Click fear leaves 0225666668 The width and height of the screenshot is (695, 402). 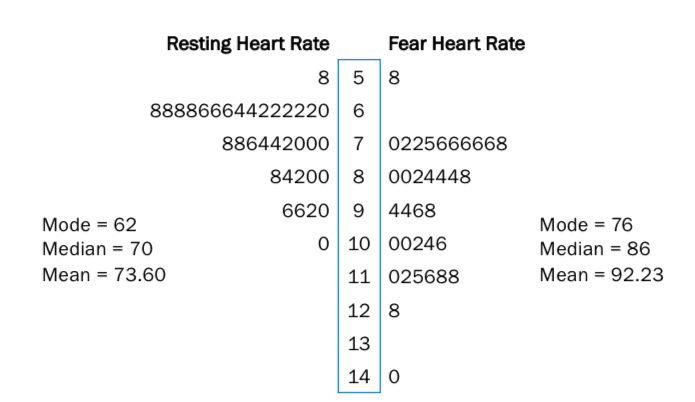coord(448,144)
